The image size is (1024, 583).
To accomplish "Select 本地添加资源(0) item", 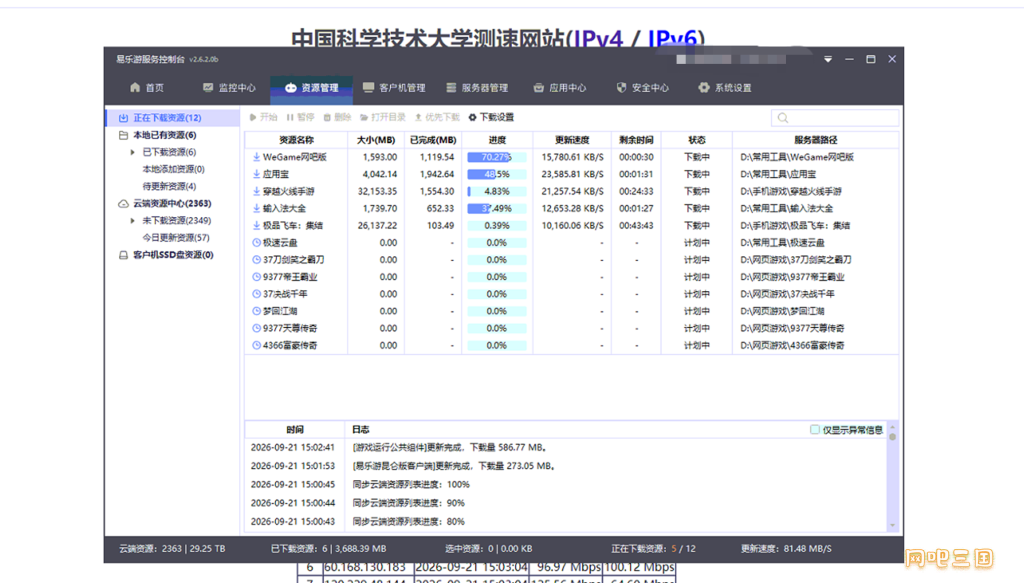I will click(173, 169).
